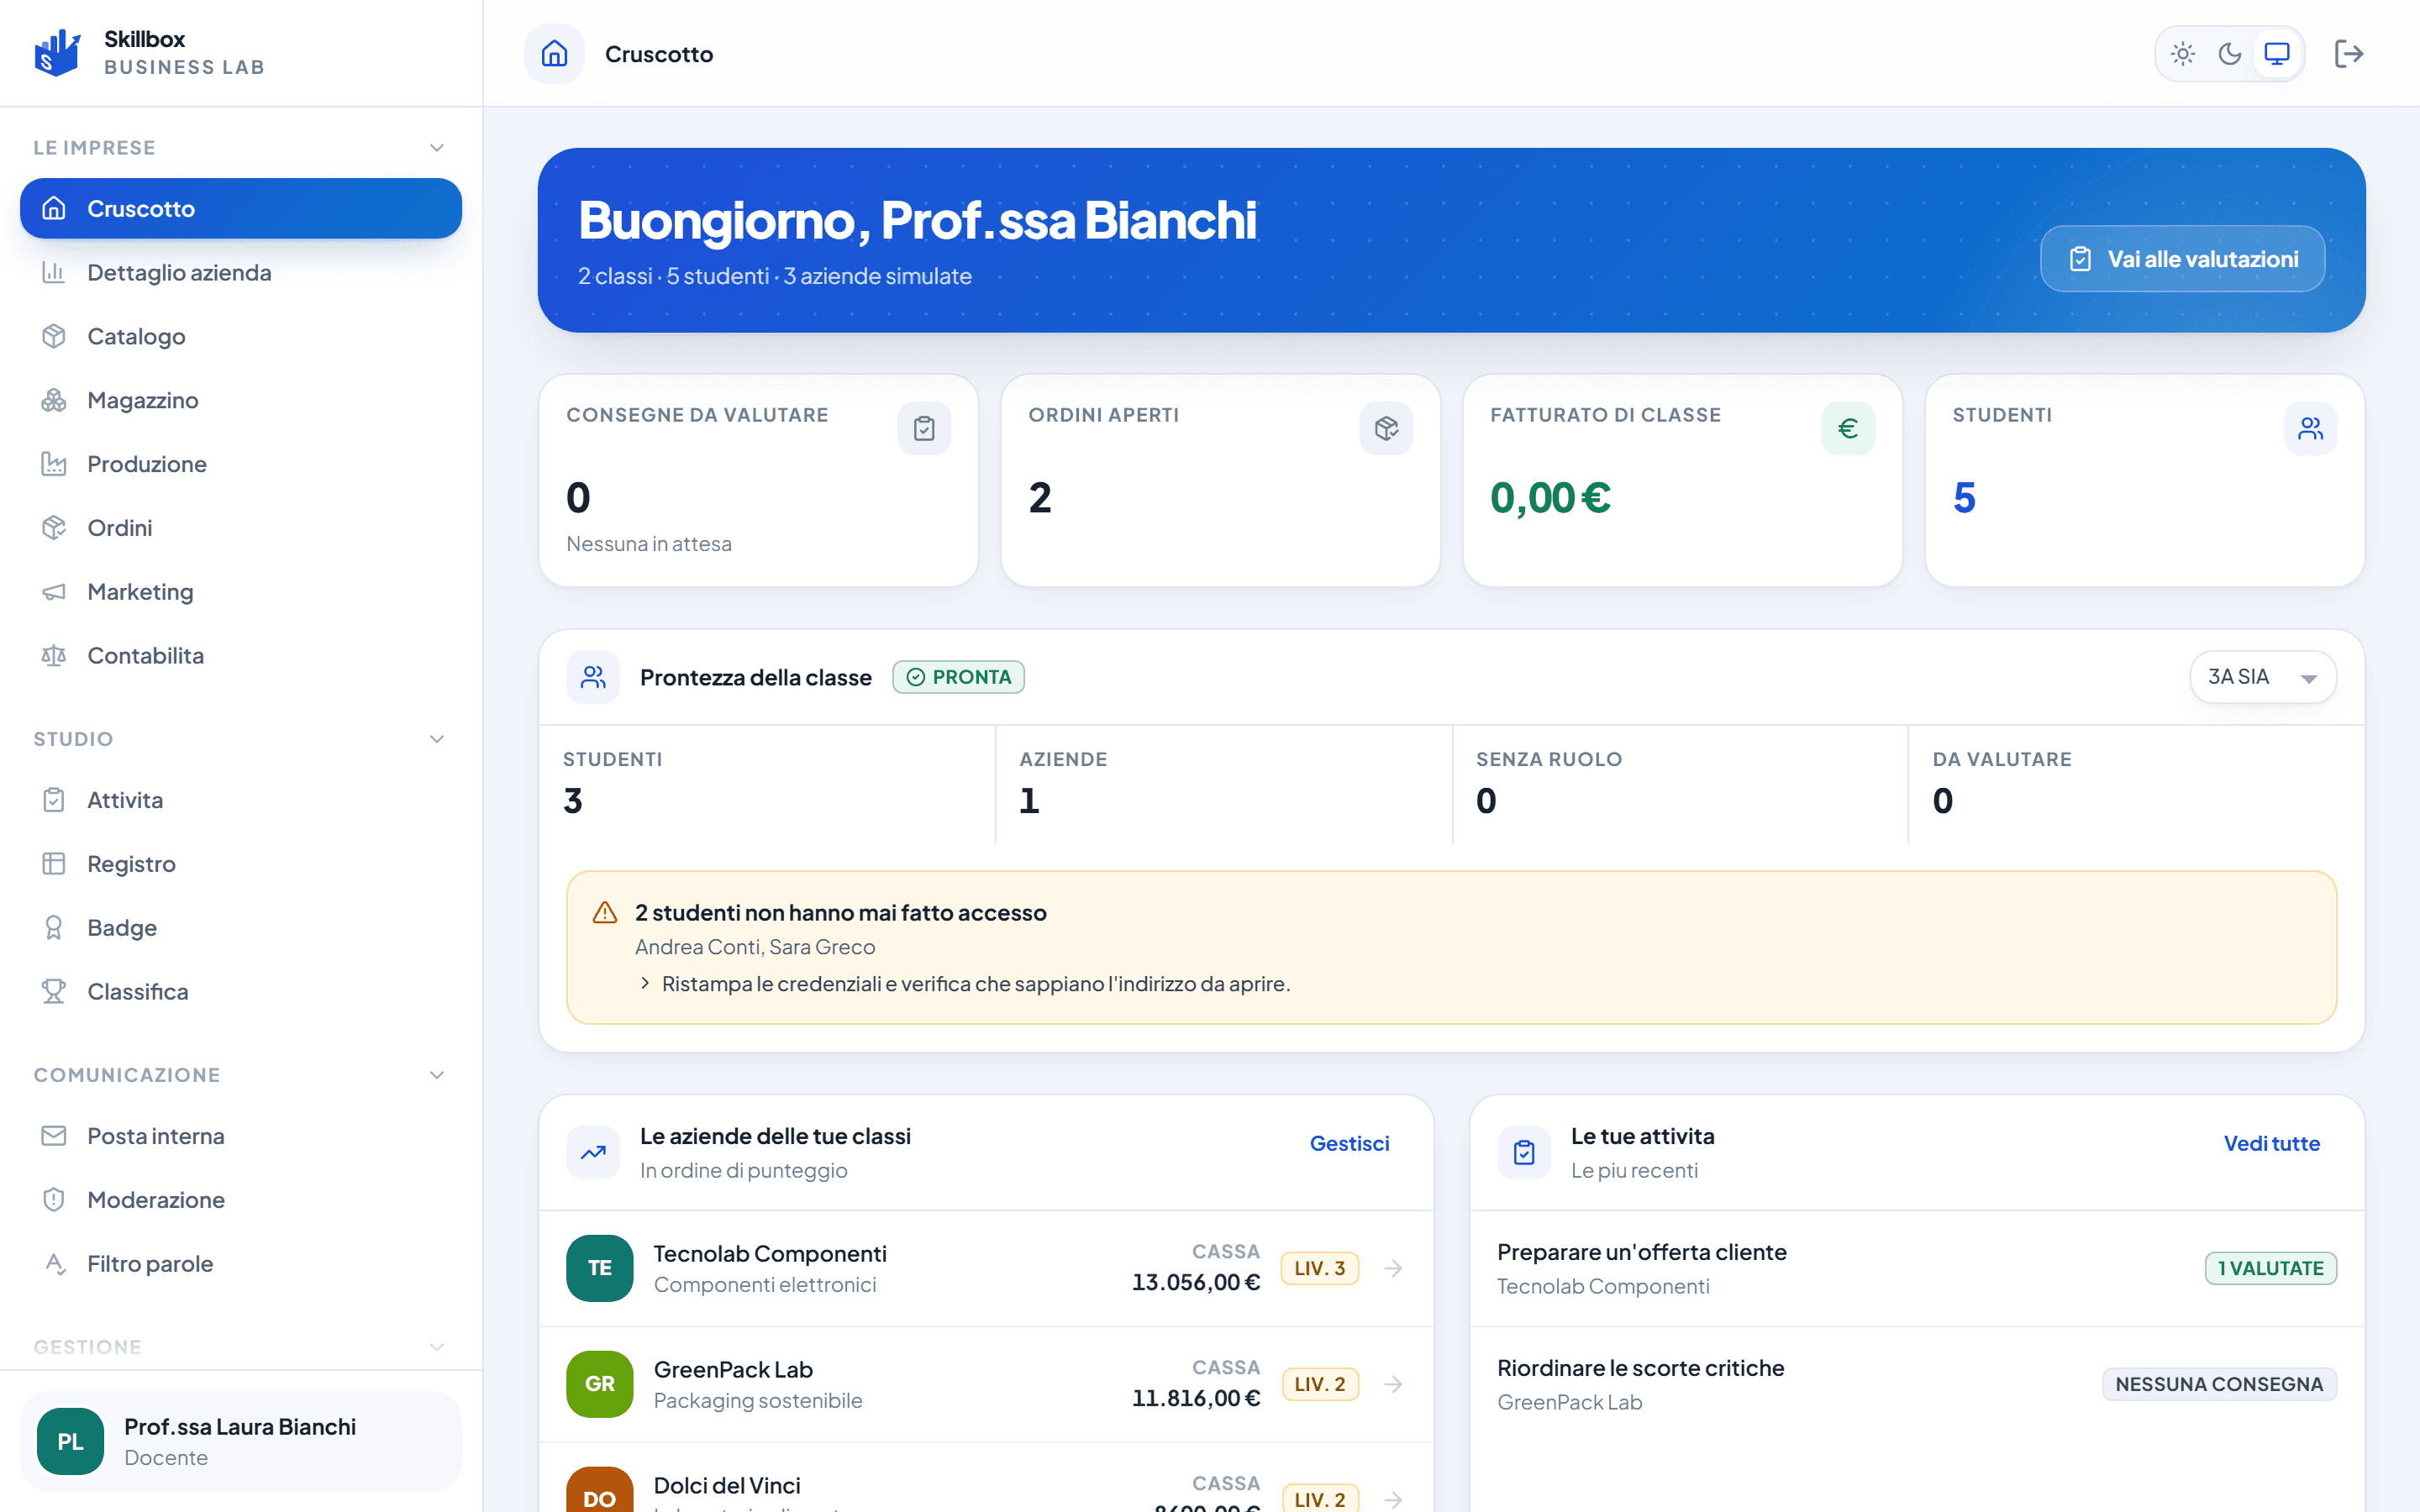Click the Prontezza della classe people icon

[x=593, y=677]
